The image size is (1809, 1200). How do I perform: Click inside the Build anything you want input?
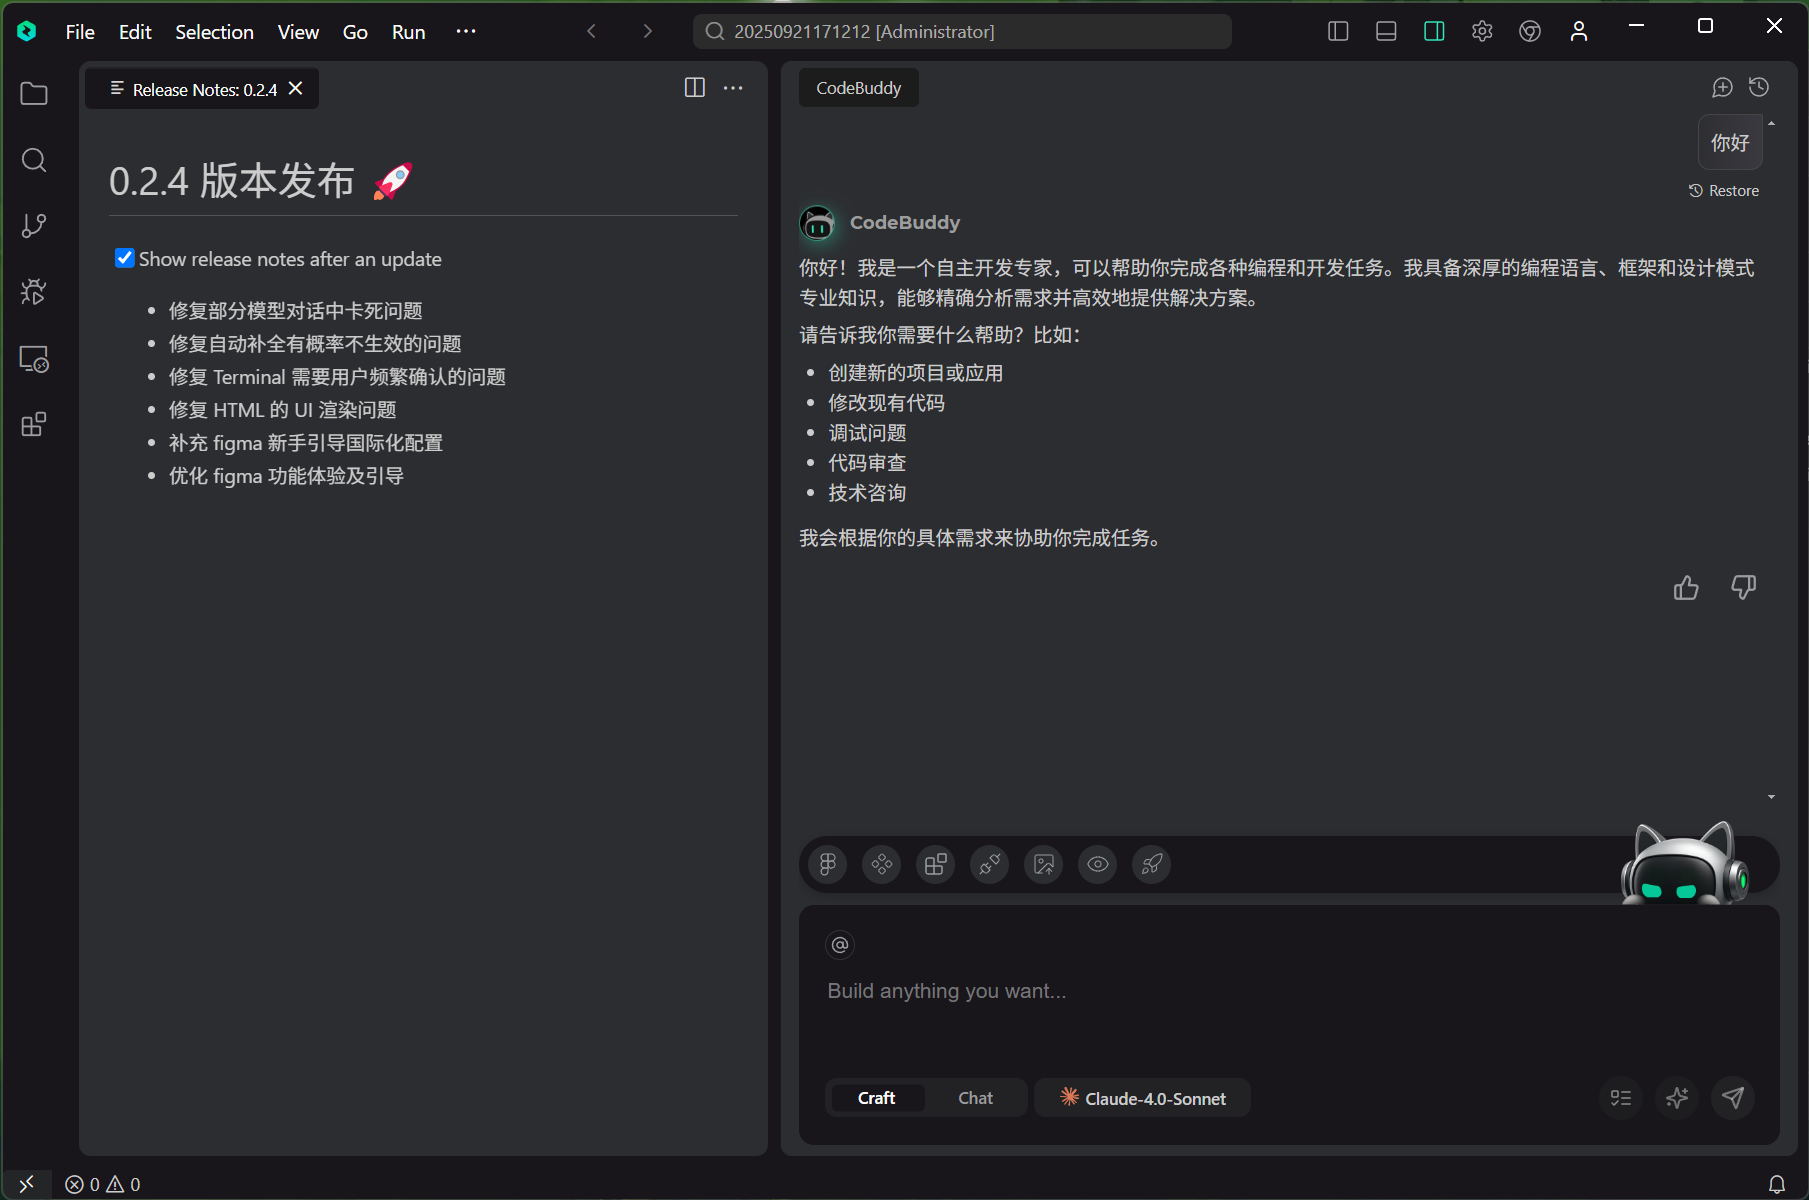pyautogui.click(x=1100, y=990)
